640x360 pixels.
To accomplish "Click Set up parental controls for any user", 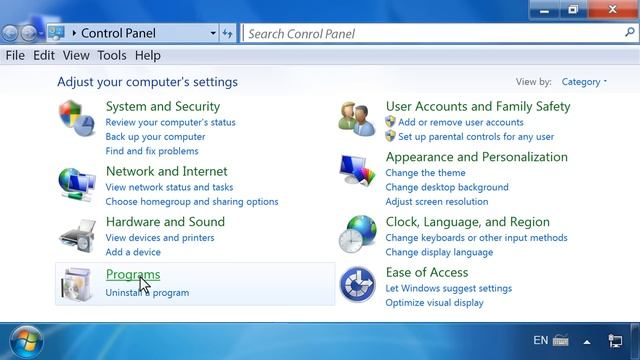I will tap(476, 136).
